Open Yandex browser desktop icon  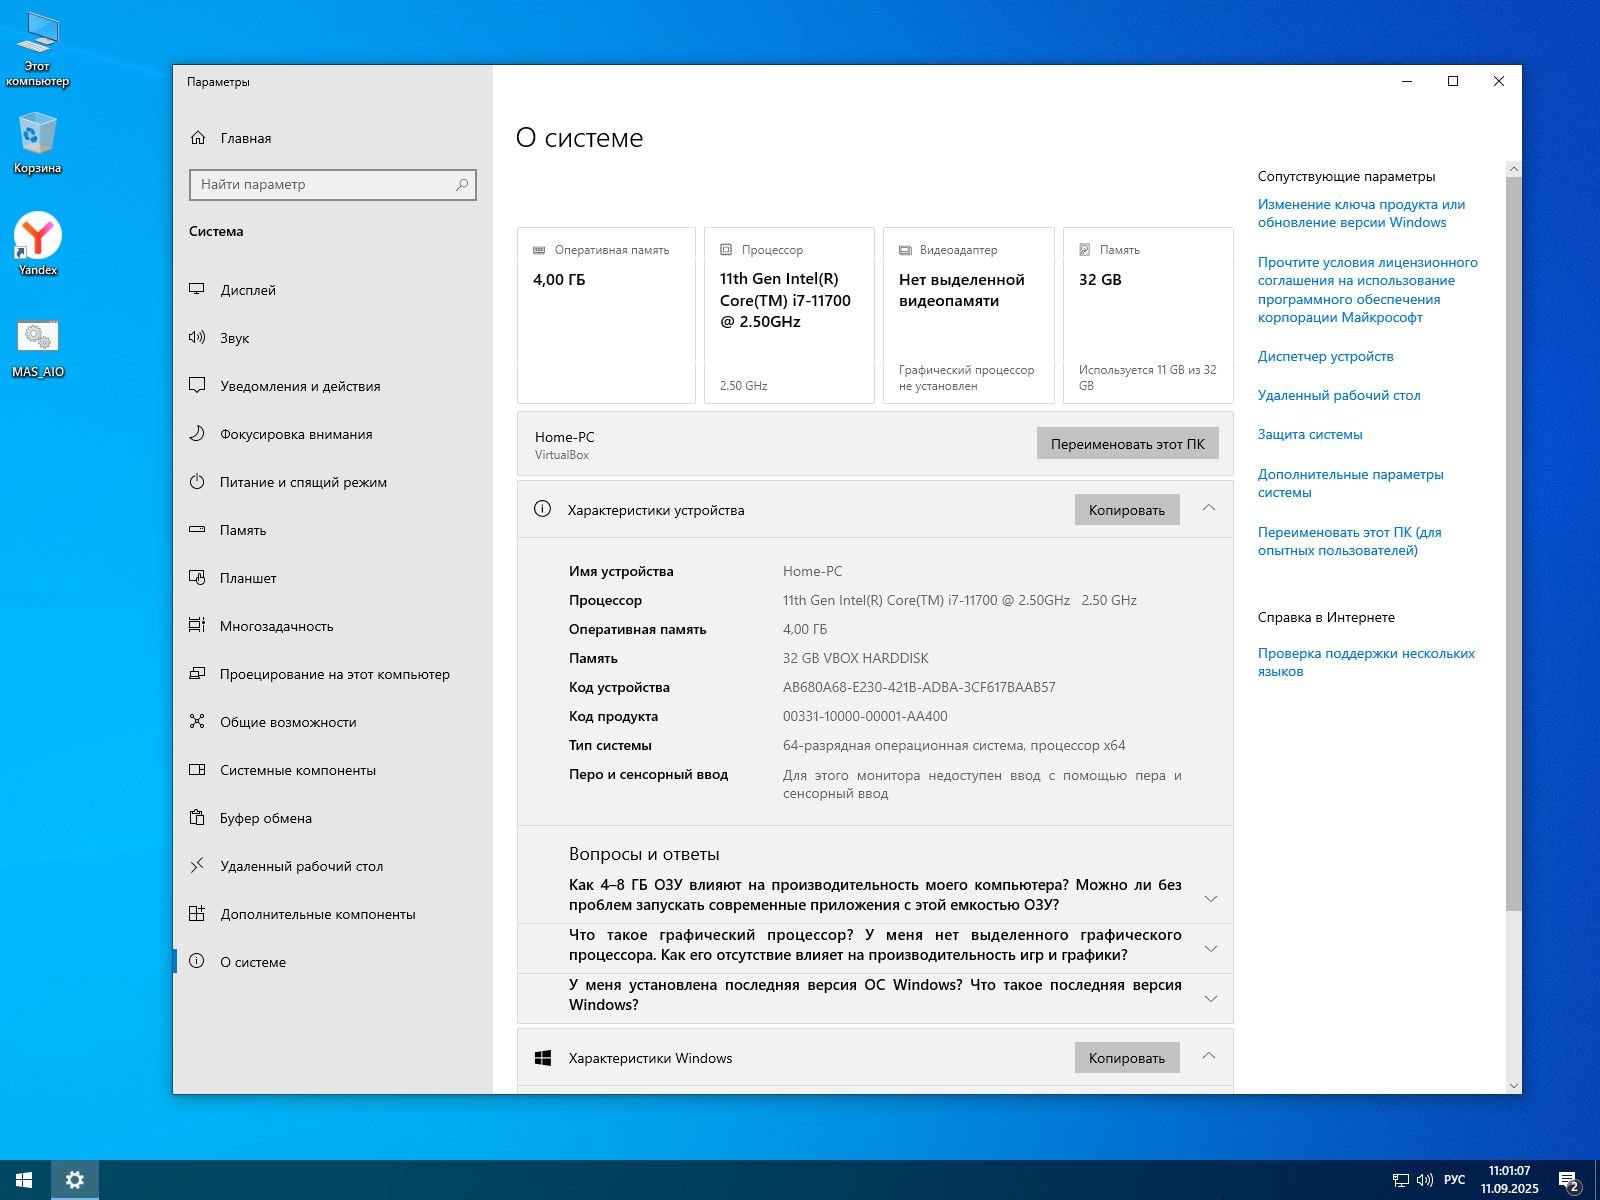click(x=38, y=237)
